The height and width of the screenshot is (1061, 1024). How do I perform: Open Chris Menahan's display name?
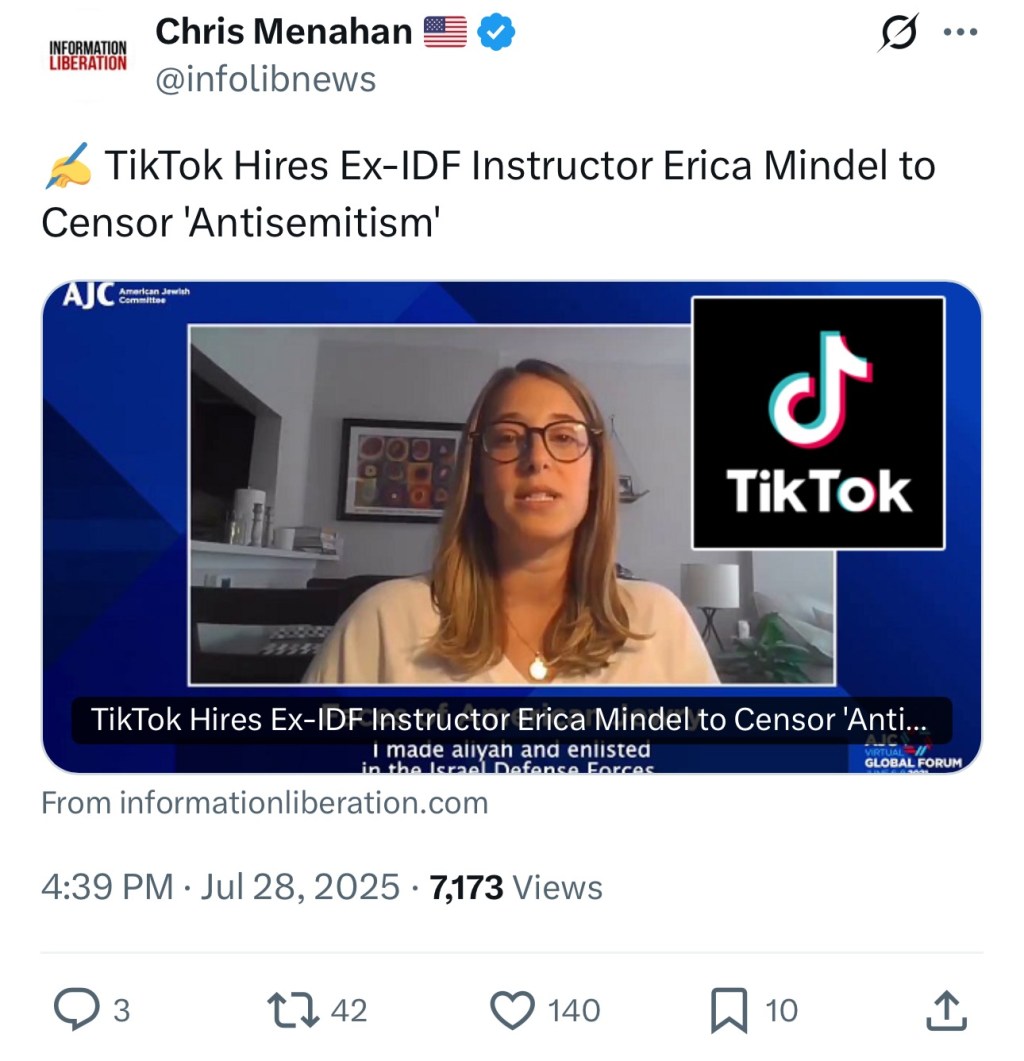284,31
